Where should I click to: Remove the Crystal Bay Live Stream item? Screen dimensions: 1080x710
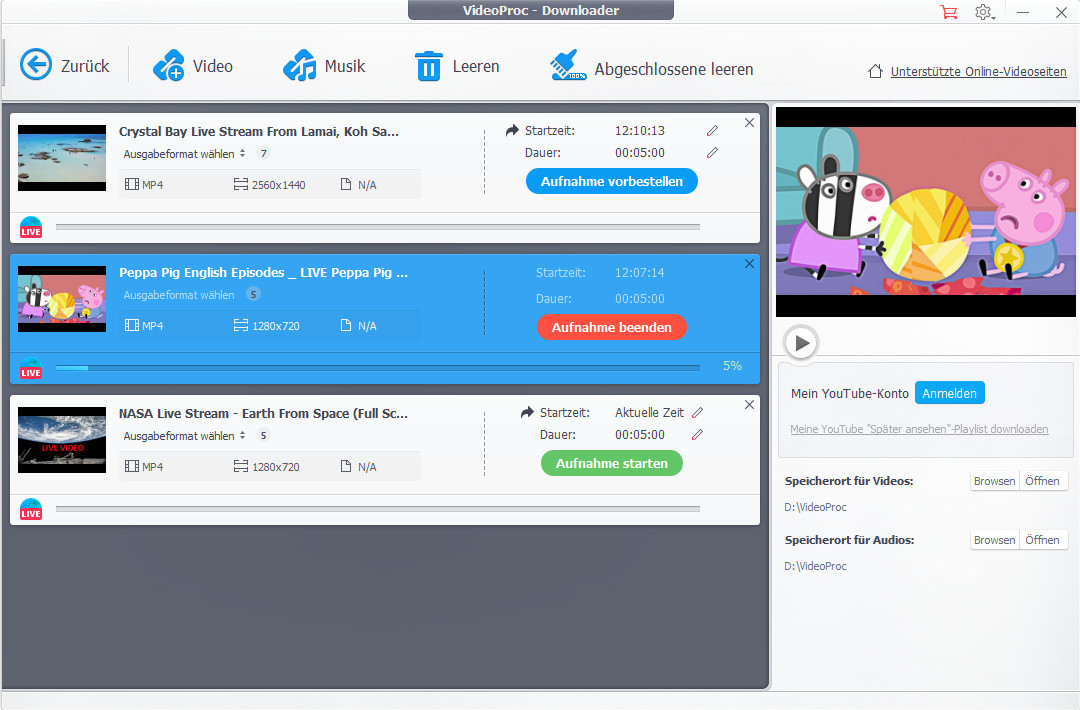tap(749, 123)
